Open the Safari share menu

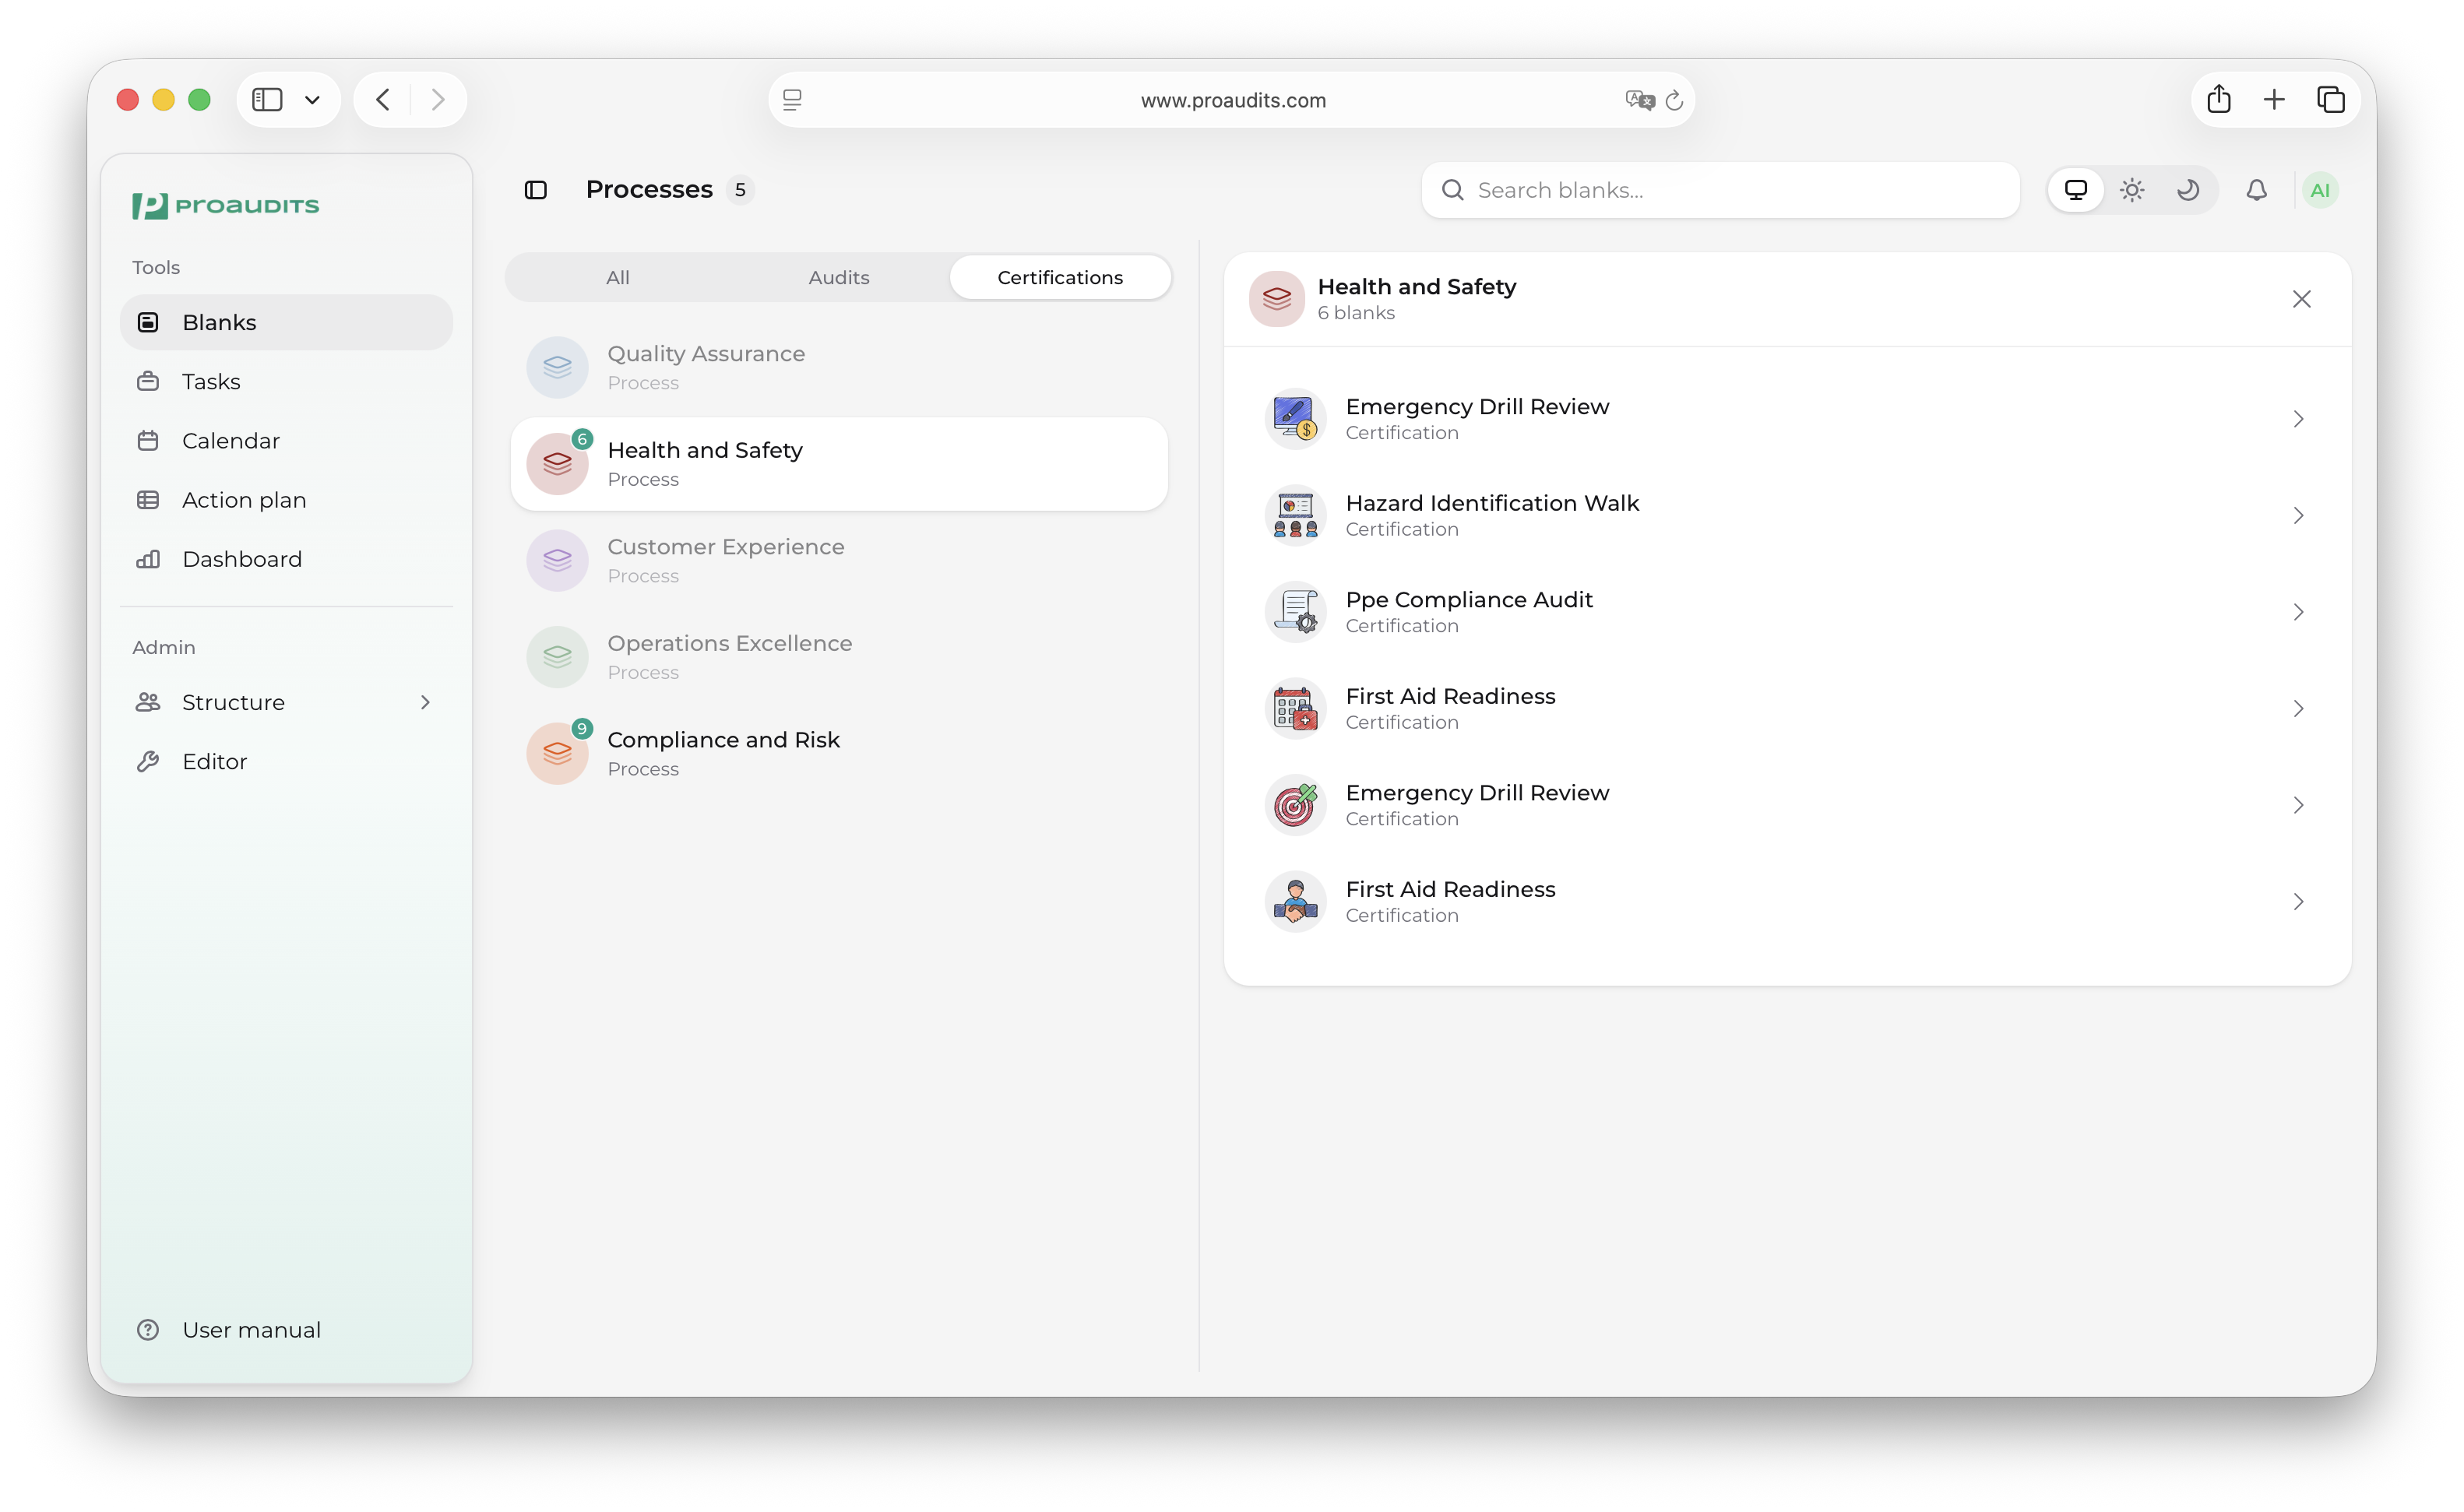coord(2218,99)
